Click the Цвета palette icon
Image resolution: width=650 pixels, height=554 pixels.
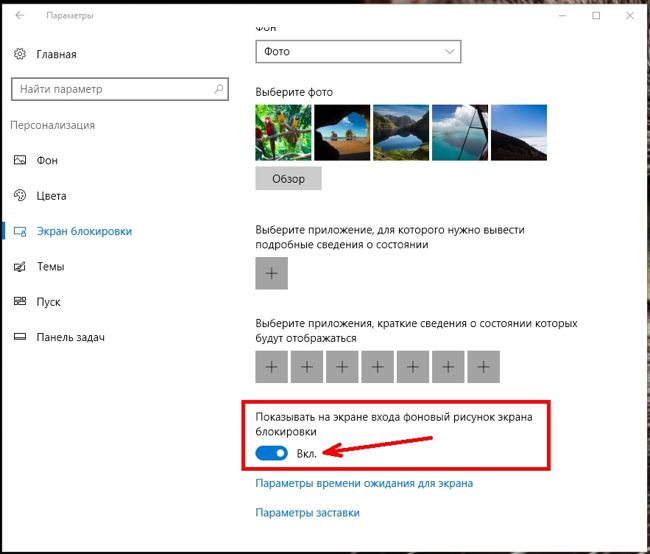(x=20, y=195)
